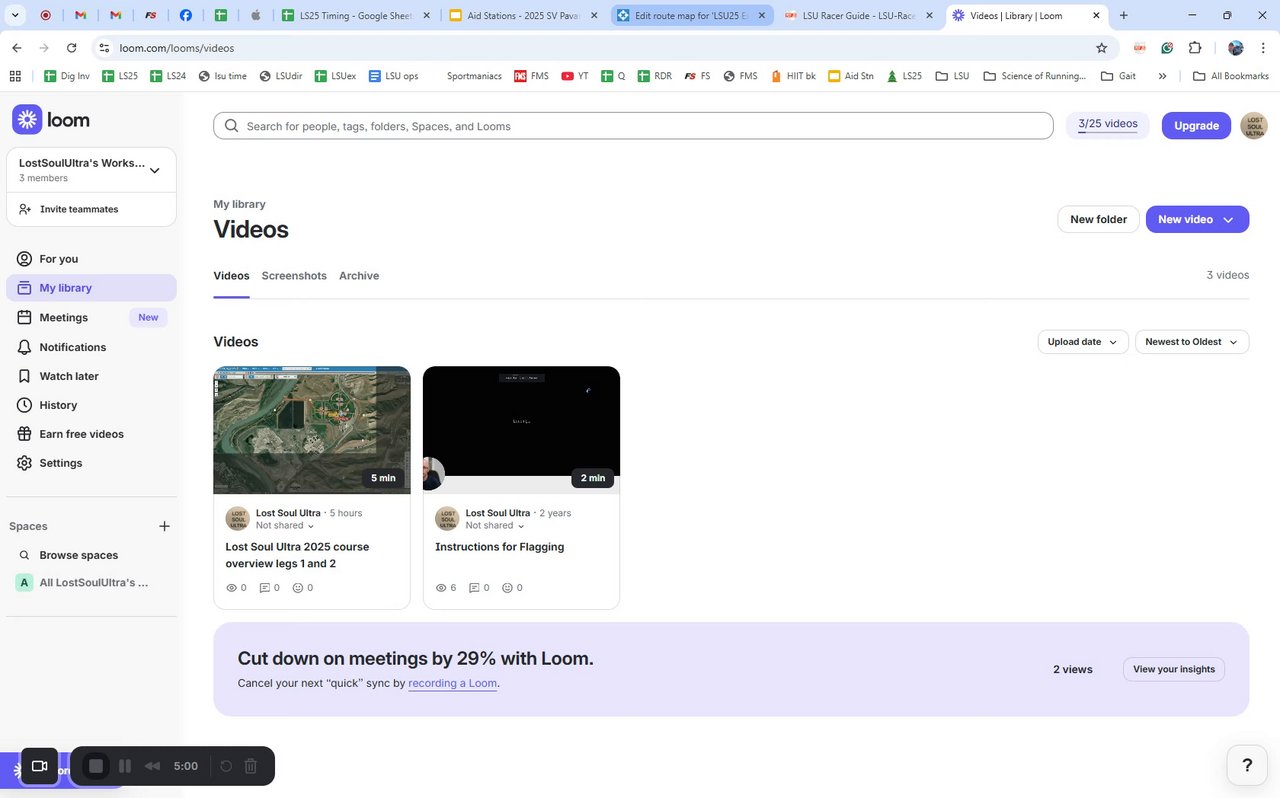Switch to the Videos tab

coord(231,276)
